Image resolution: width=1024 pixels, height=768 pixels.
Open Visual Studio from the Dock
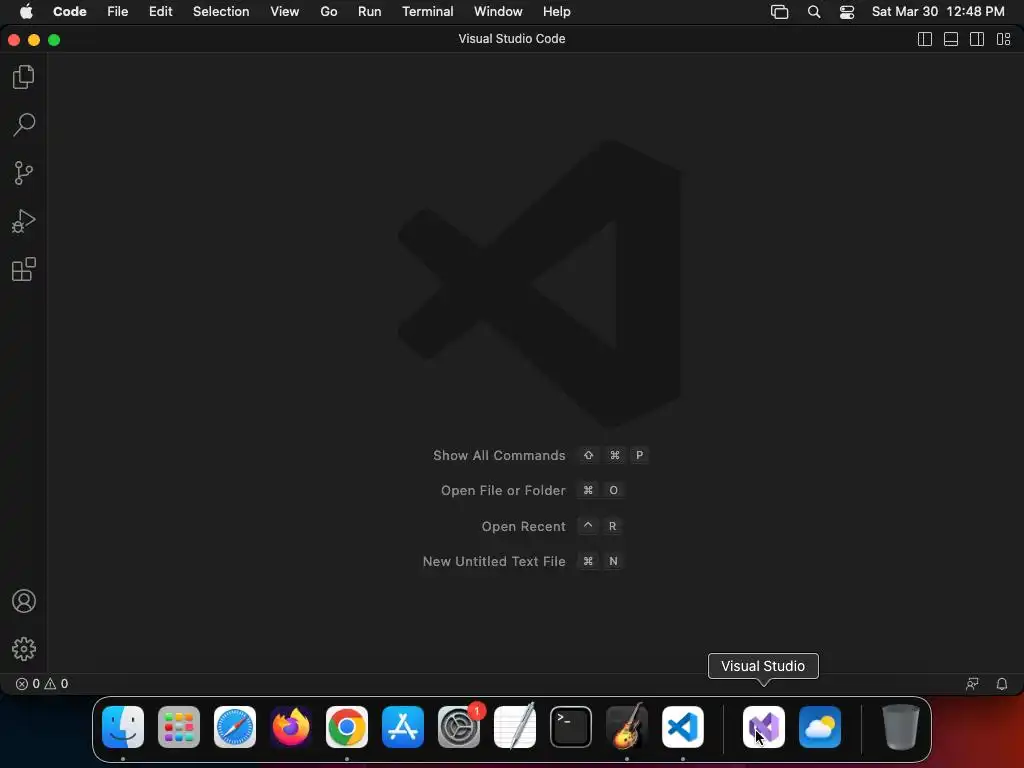tap(764, 727)
